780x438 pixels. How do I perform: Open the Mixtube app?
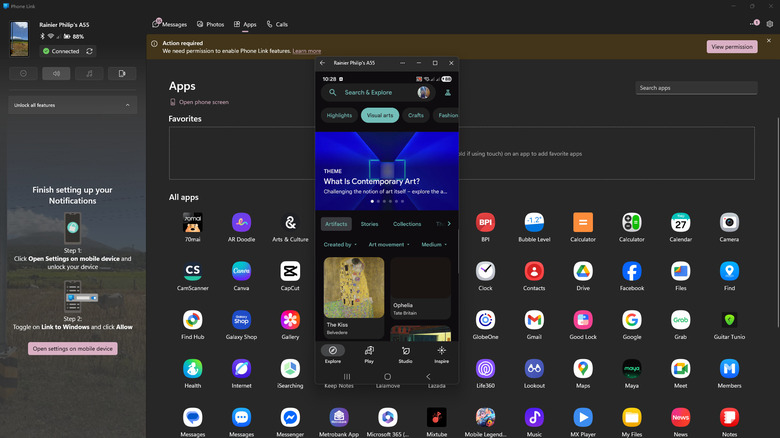[x=436, y=418]
